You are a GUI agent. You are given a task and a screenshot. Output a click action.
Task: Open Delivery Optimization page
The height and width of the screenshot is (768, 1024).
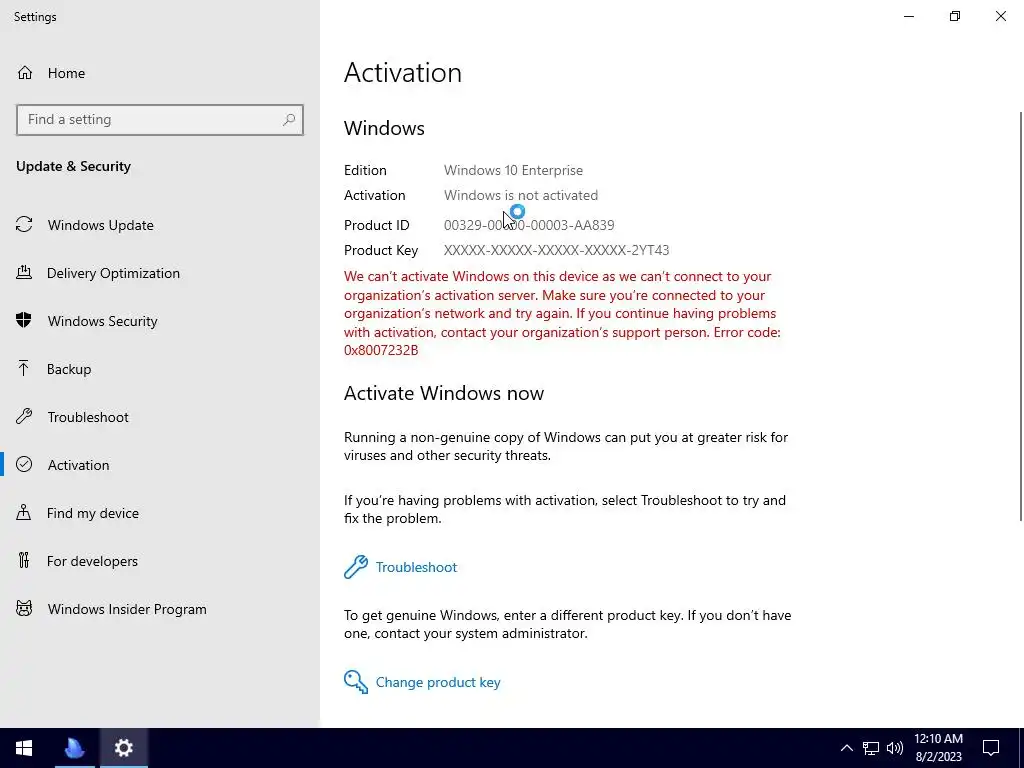[160, 273]
